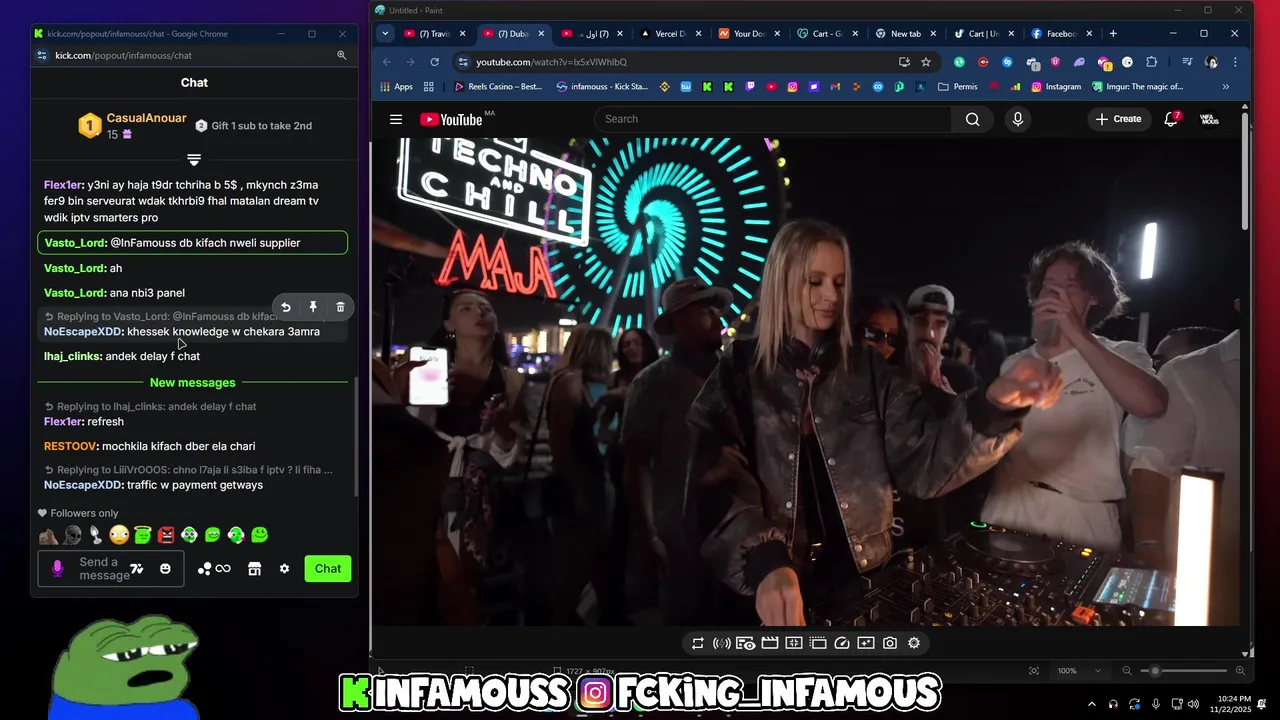This screenshot has height=720, width=1280.
Task: Reply to the hovered chat message
Action: (x=286, y=307)
